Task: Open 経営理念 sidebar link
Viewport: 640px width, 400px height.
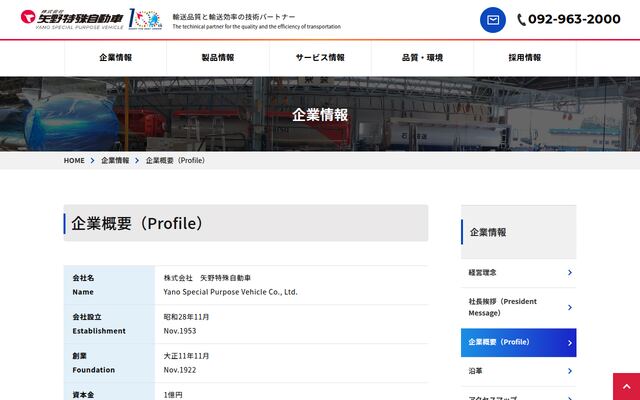Action: pos(518,273)
